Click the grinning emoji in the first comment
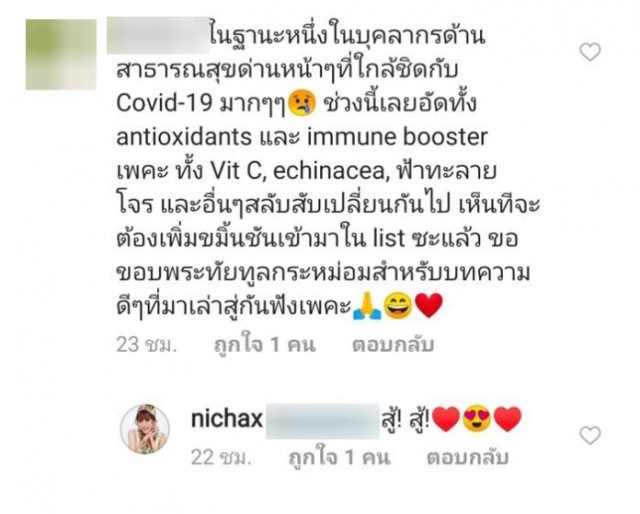This screenshot has height=514, width=640. (x=398, y=306)
